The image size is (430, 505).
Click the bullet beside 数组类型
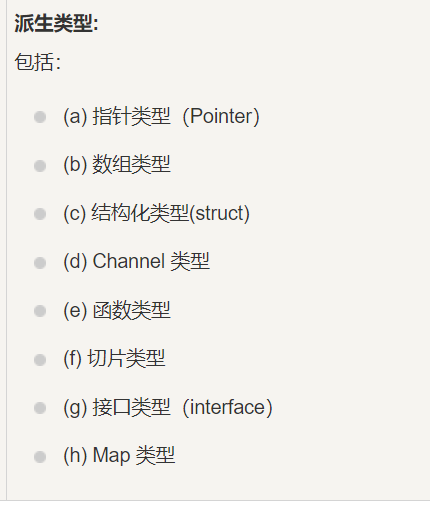pyautogui.click(x=40, y=166)
